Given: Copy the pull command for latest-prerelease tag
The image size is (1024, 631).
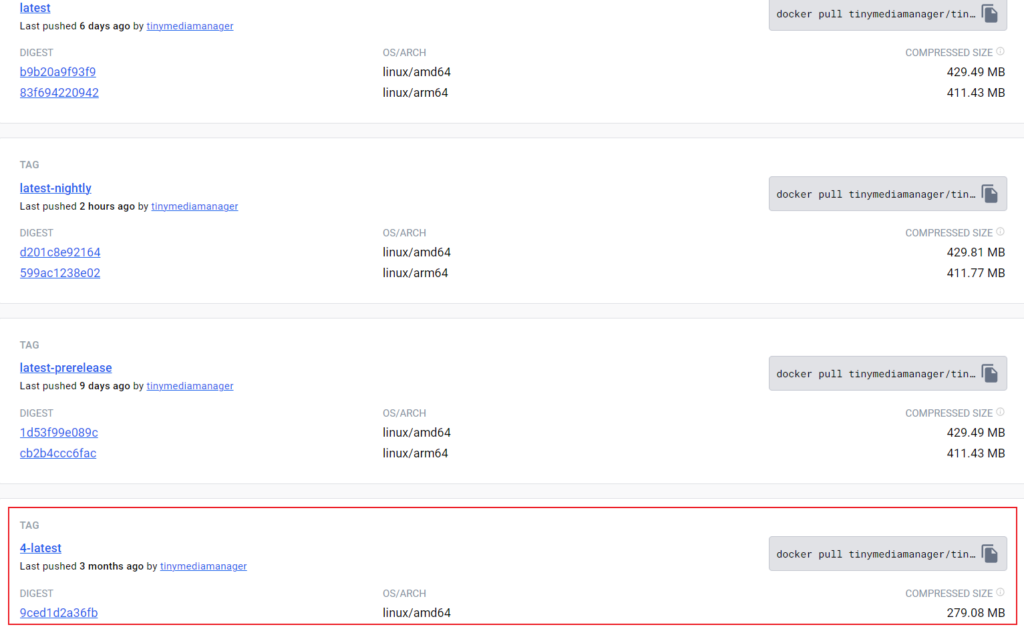Looking at the screenshot, I should pyautogui.click(x=989, y=374).
